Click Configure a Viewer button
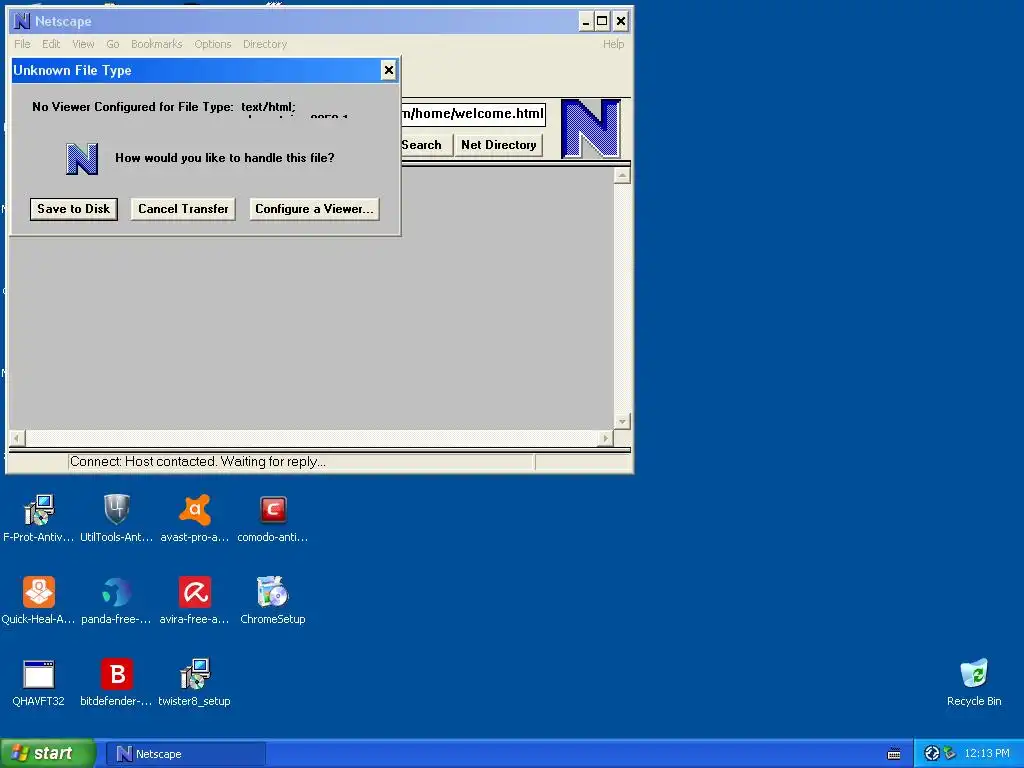The height and width of the screenshot is (768, 1024). (314, 209)
